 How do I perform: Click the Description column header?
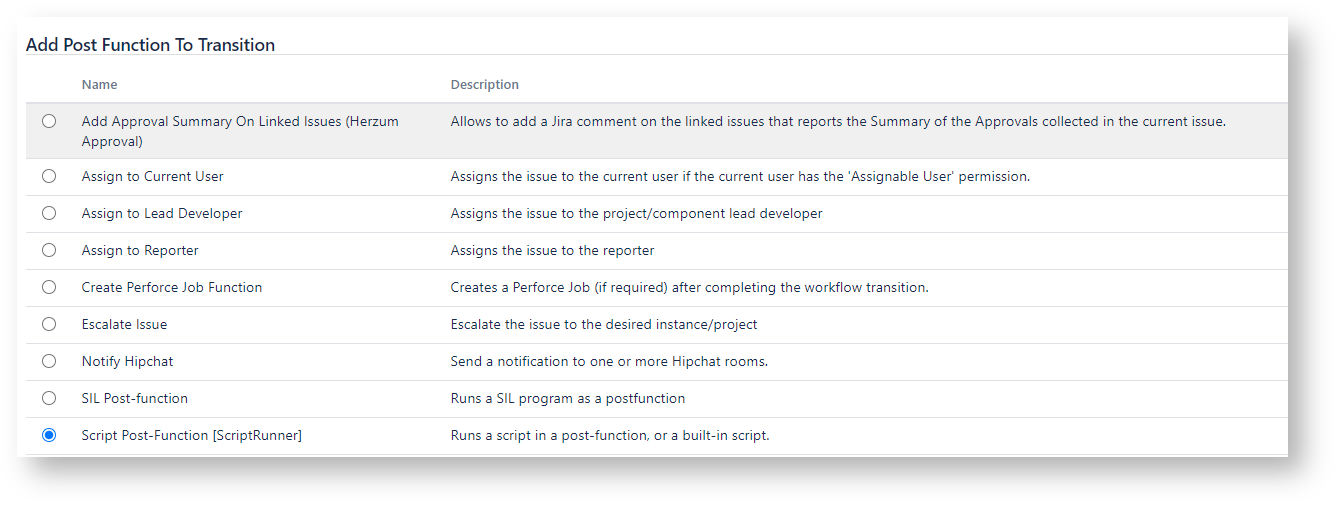point(484,85)
